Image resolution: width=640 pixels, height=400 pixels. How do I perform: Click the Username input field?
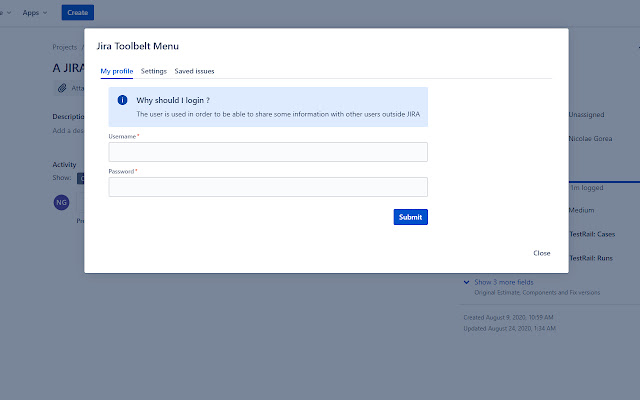(268, 152)
